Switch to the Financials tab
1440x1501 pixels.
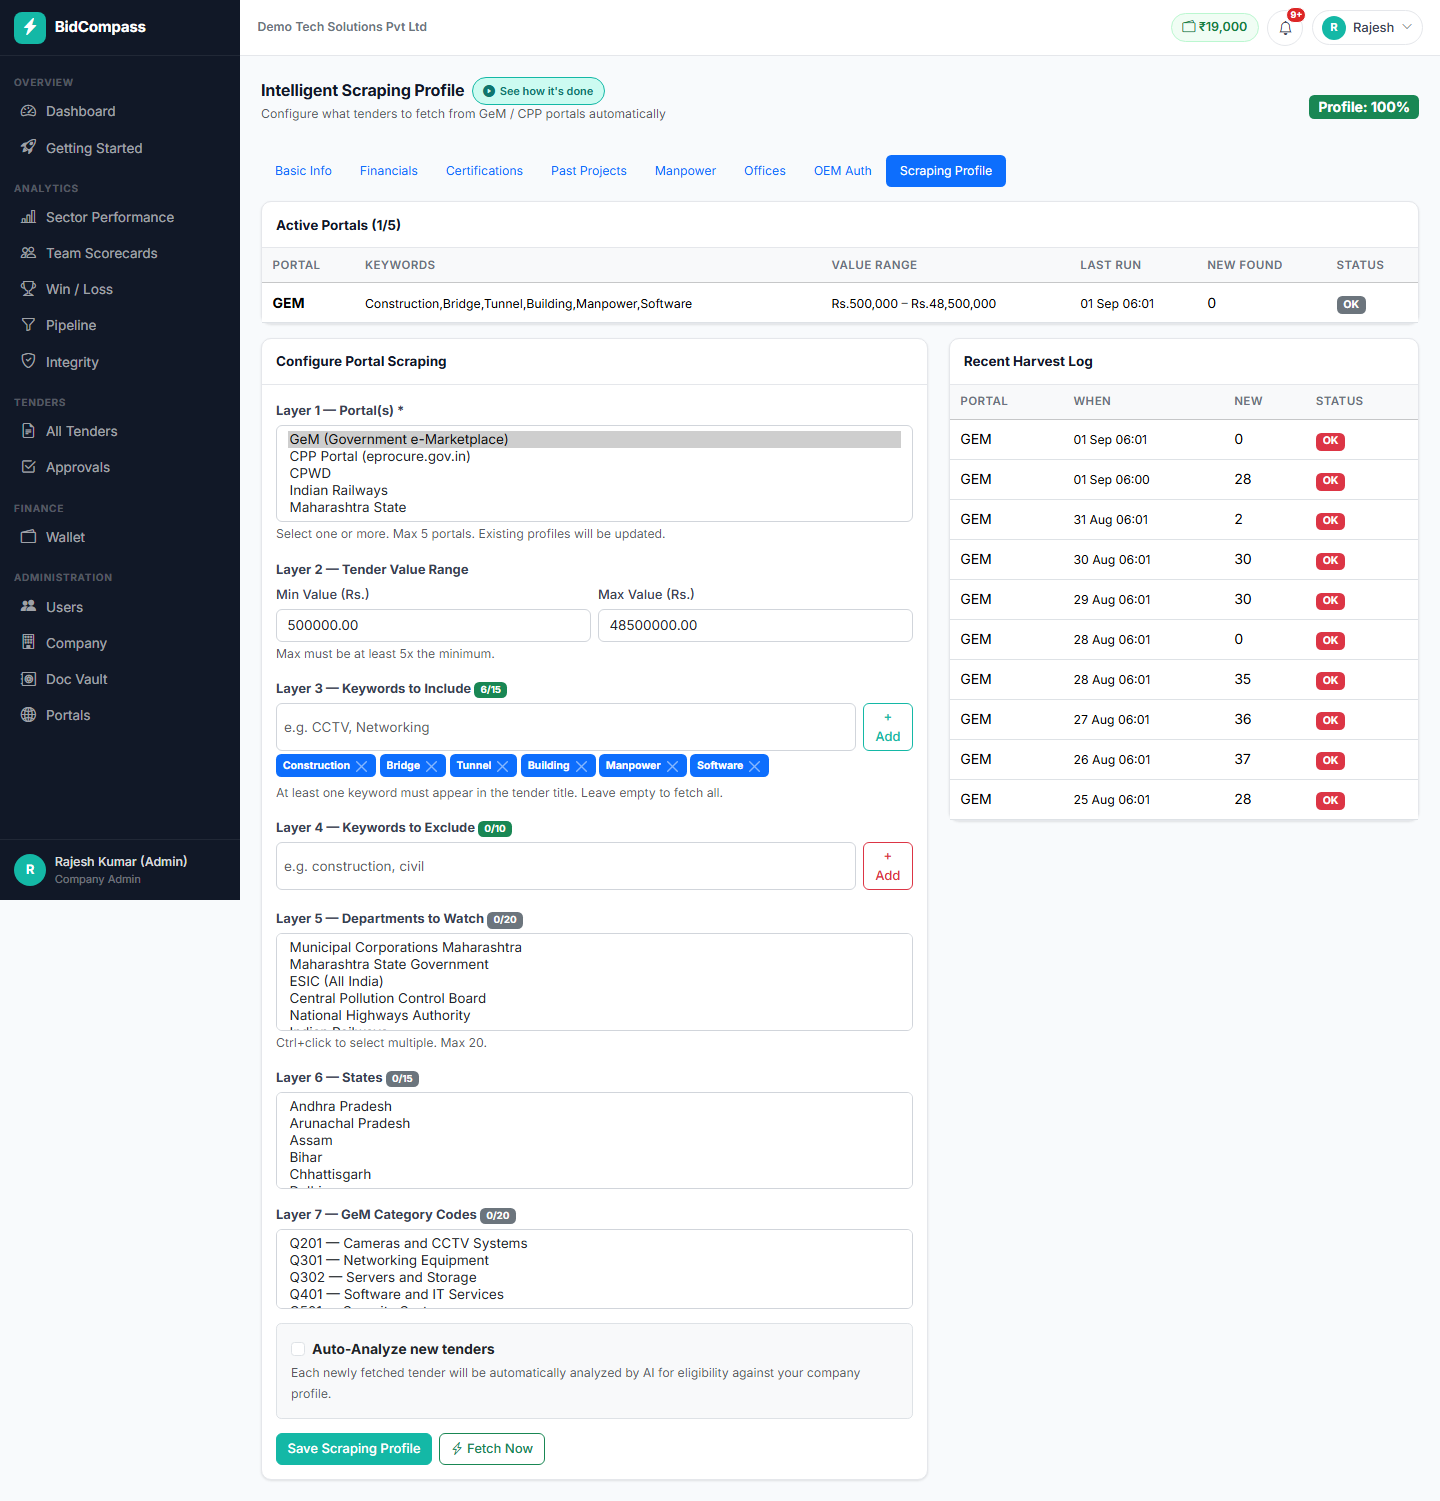click(389, 171)
